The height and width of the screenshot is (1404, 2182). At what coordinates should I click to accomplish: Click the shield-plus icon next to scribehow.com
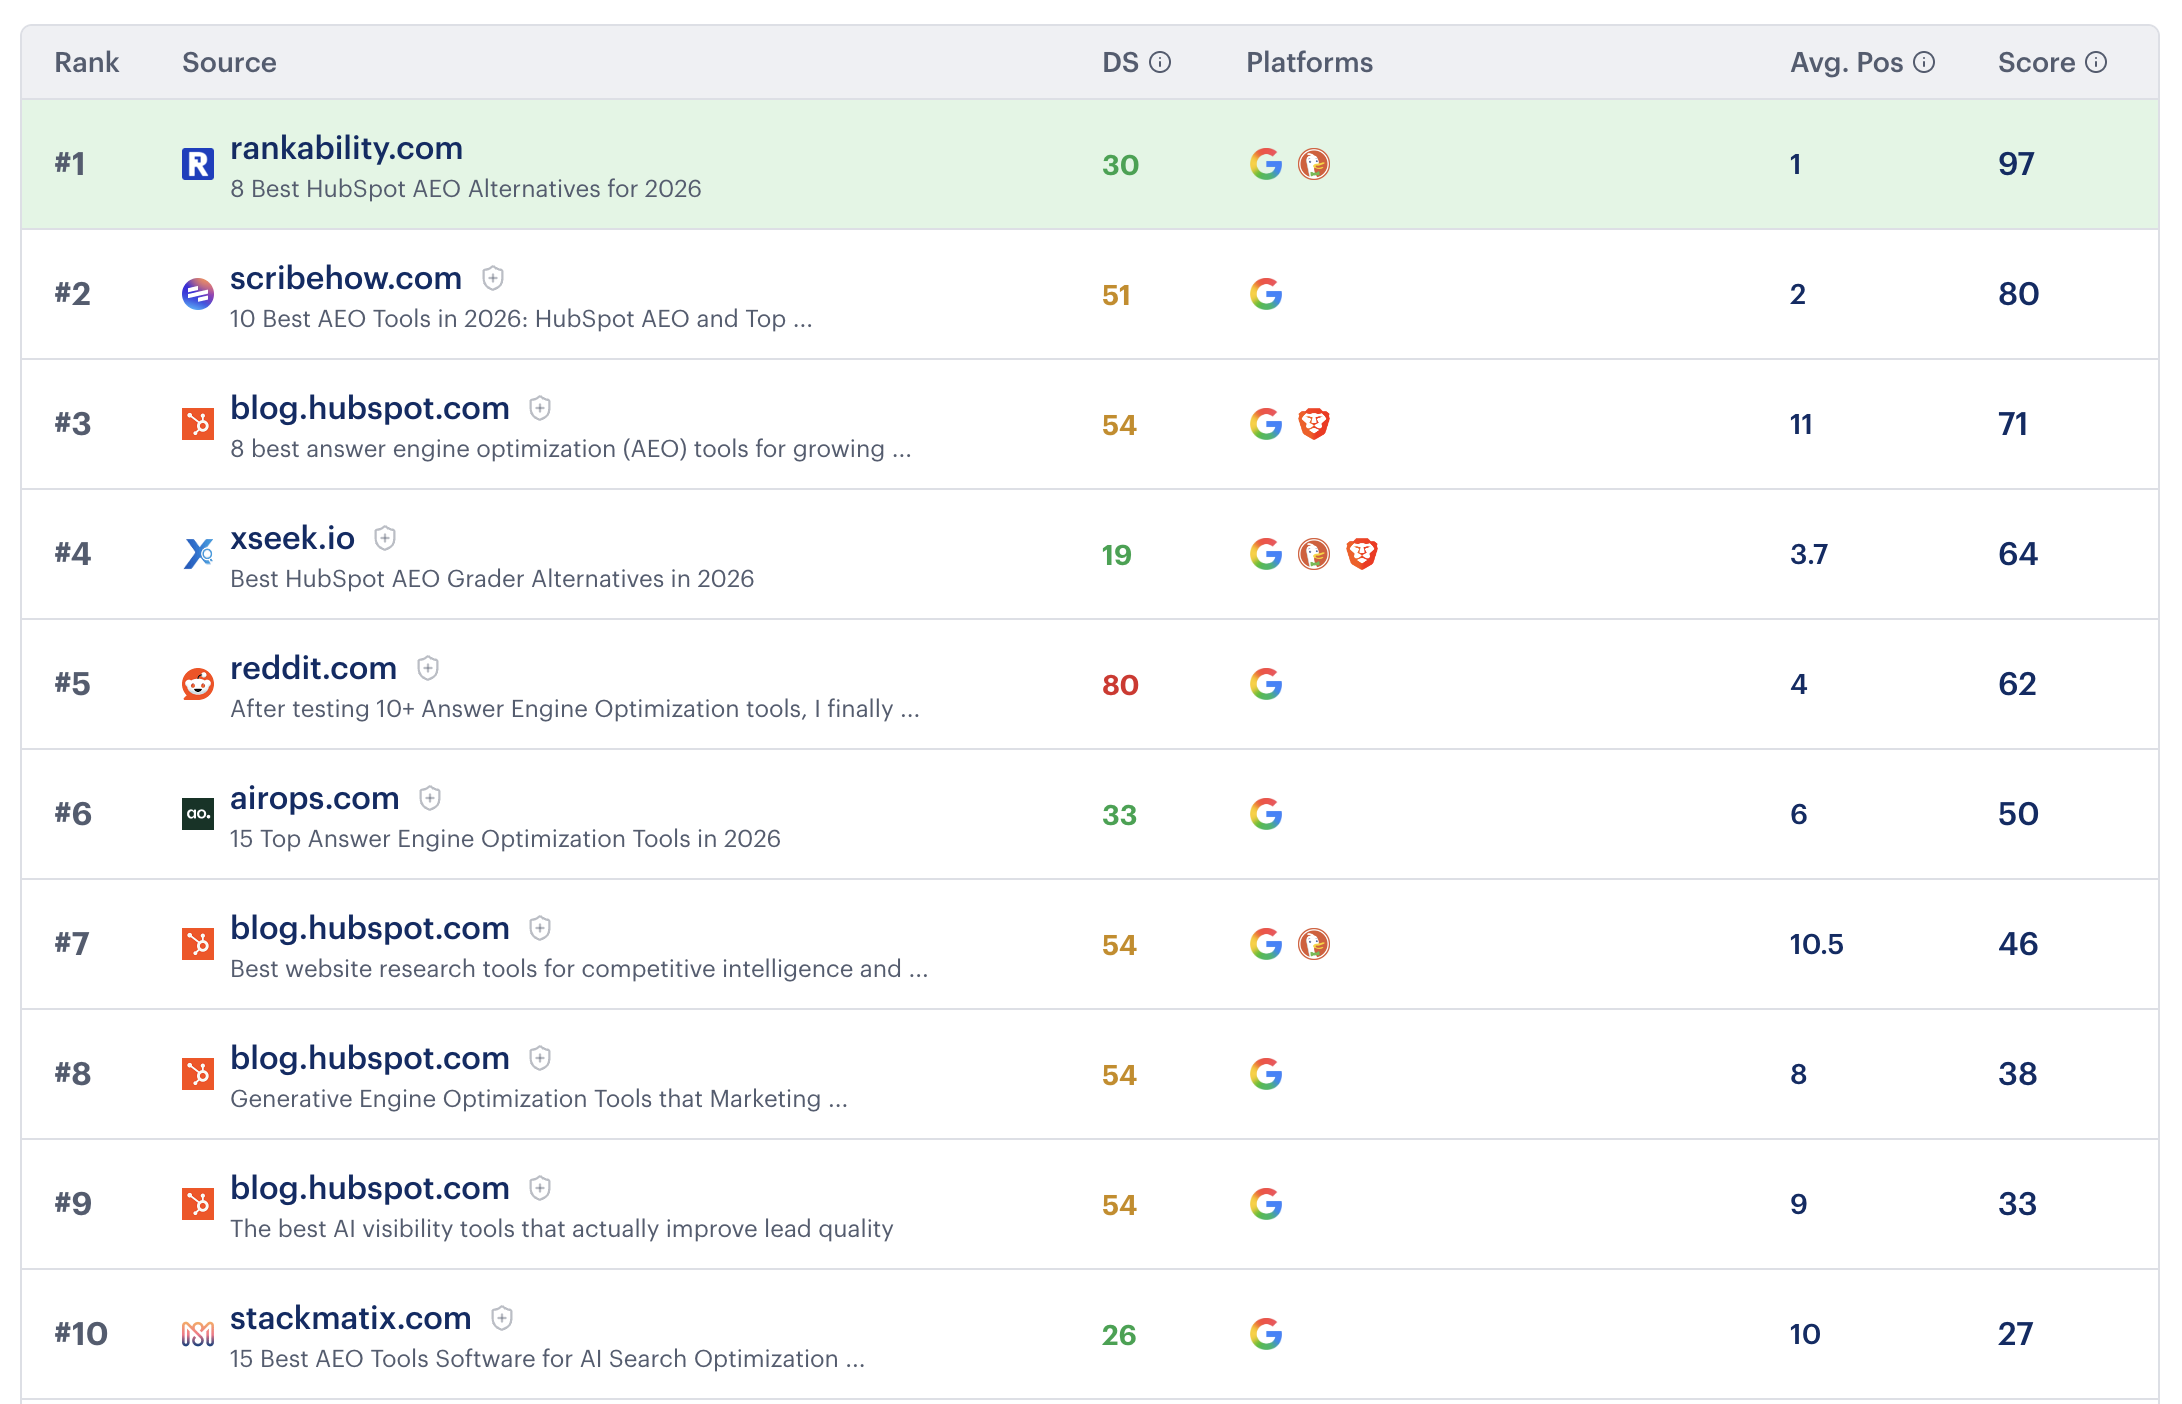pyautogui.click(x=493, y=279)
